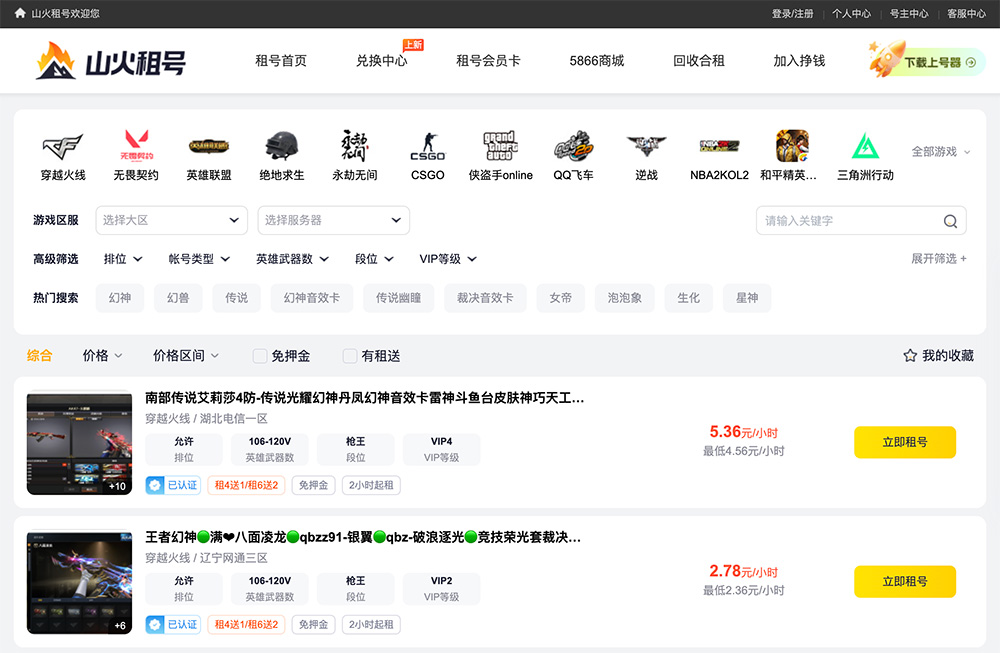
Task: Open the 号主中心 link
Action: click(909, 13)
